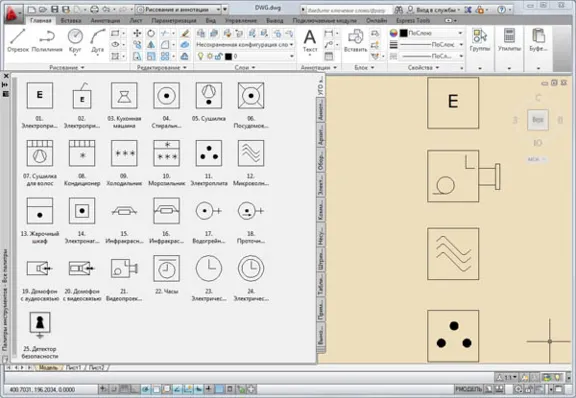Screen dimensions: 576x398
Task: Expand the Свойства panel
Action: point(424,68)
